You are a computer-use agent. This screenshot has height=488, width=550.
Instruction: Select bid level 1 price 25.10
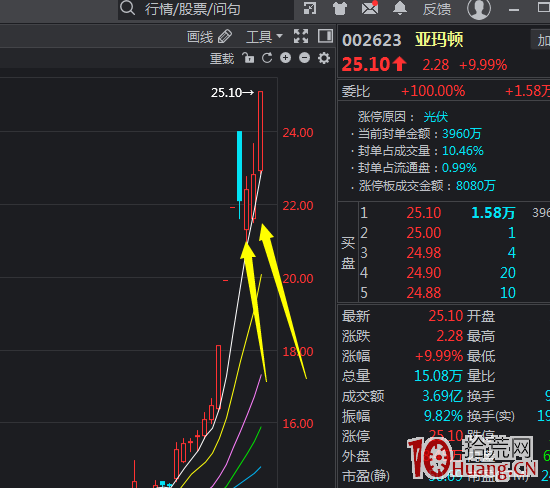point(424,213)
